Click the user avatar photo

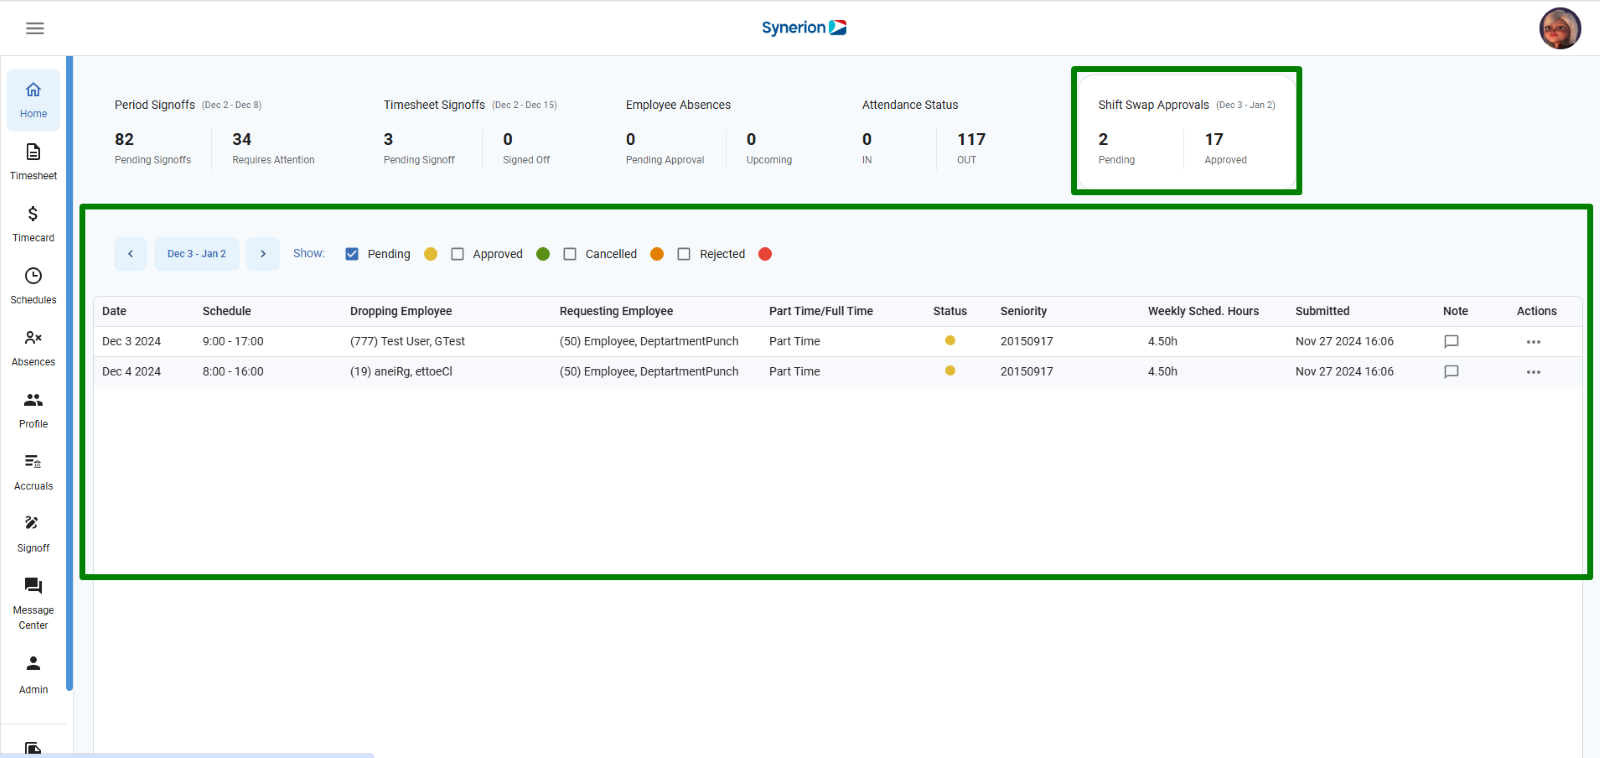click(x=1560, y=28)
